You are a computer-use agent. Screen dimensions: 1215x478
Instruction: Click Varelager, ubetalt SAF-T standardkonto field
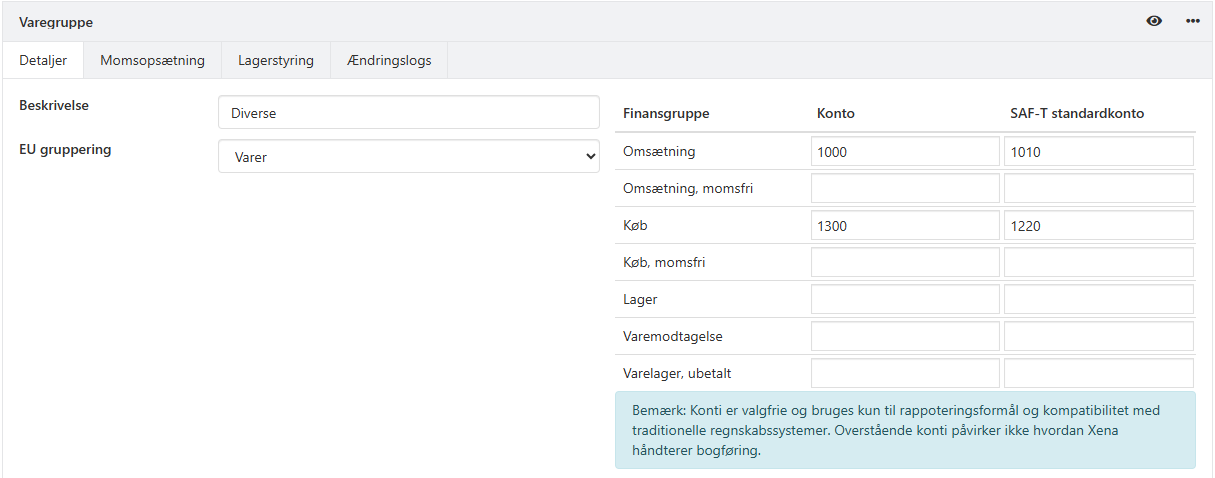tap(1098, 374)
